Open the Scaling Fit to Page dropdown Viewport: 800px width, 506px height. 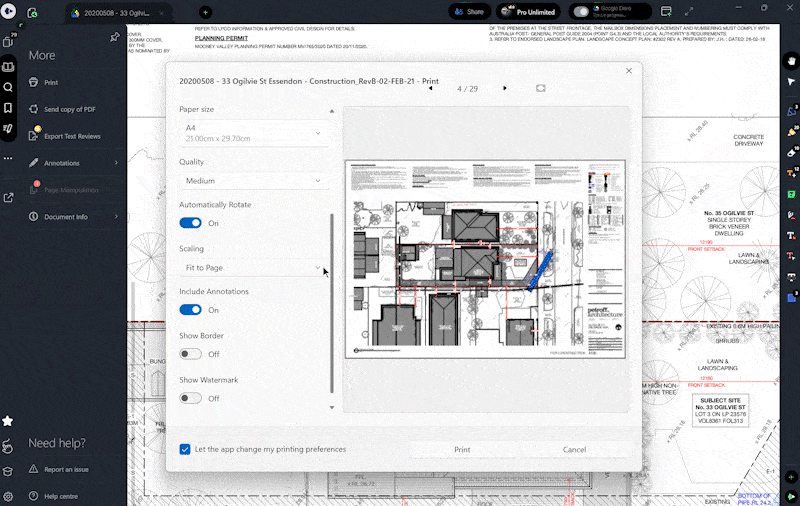click(x=254, y=268)
